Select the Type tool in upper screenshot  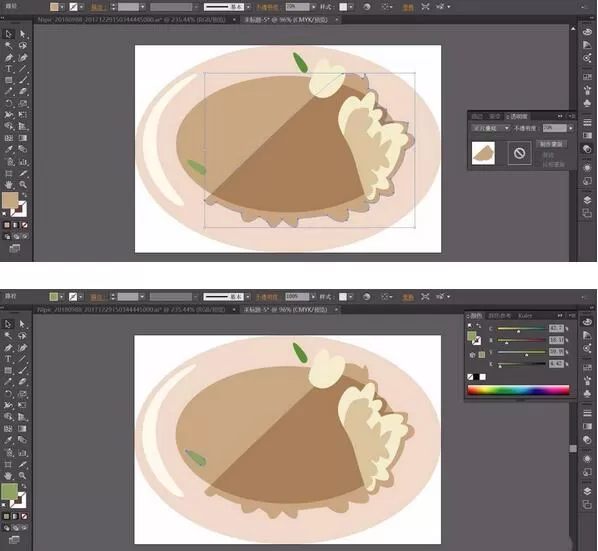point(8,69)
